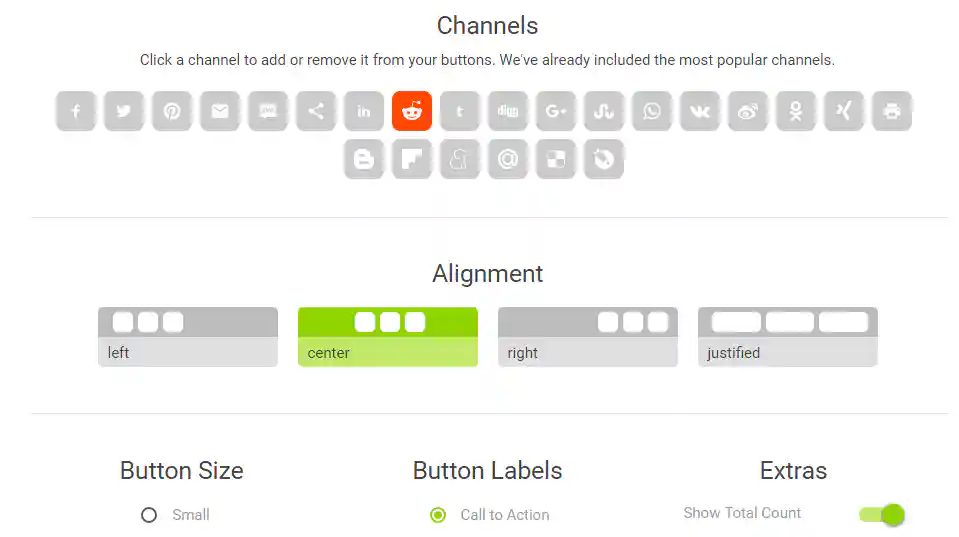The width and height of the screenshot is (959, 537).
Task: Add the Twitter channel button
Action: tap(124, 111)
